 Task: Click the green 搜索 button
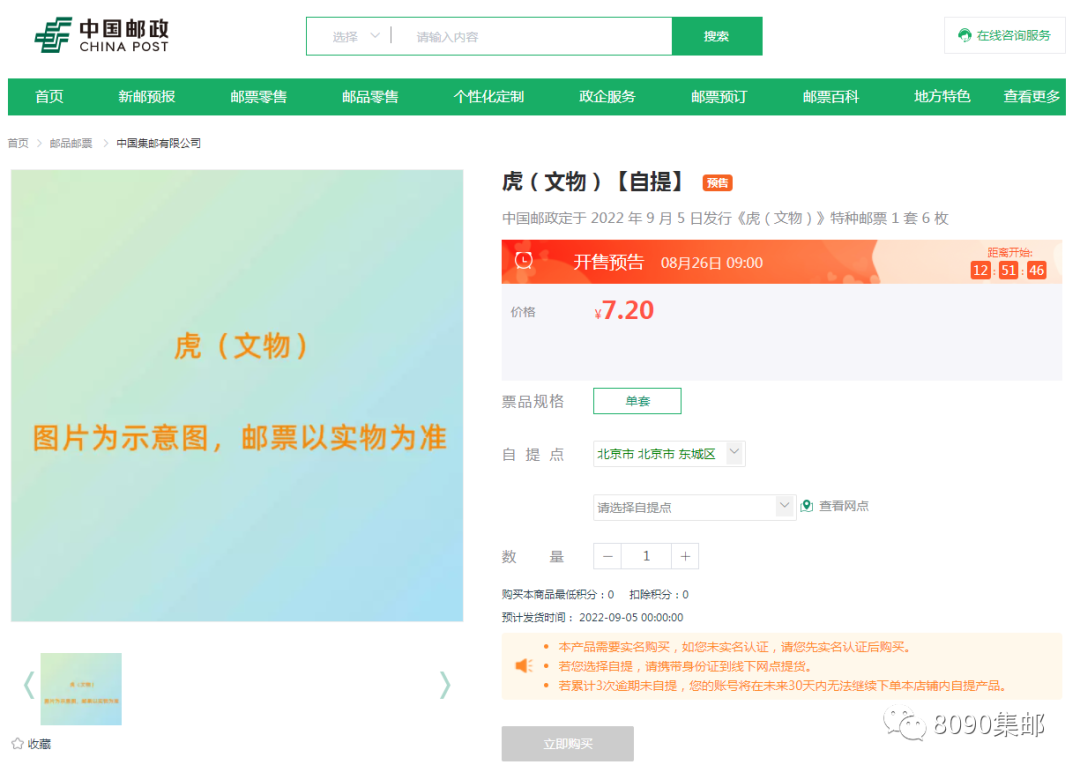point(716,36)
